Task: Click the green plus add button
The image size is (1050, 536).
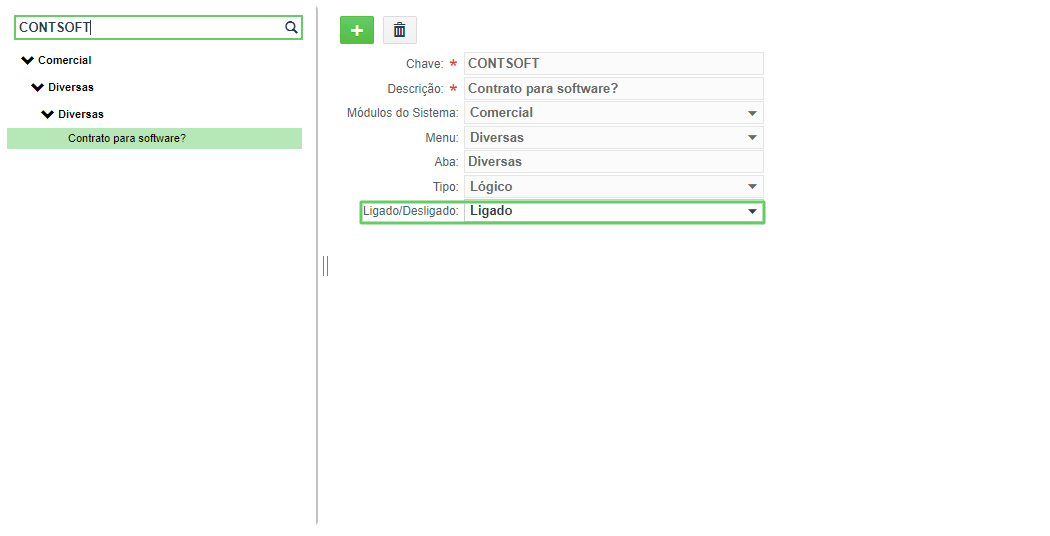Action: (357, 30)
